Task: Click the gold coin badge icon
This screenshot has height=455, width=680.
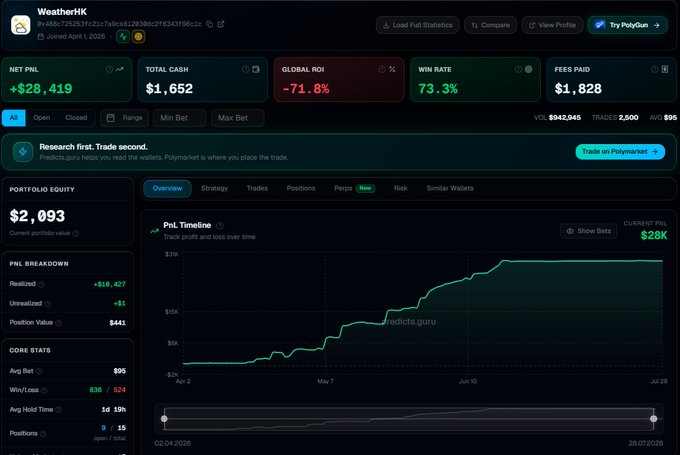Action: [138, 37]
